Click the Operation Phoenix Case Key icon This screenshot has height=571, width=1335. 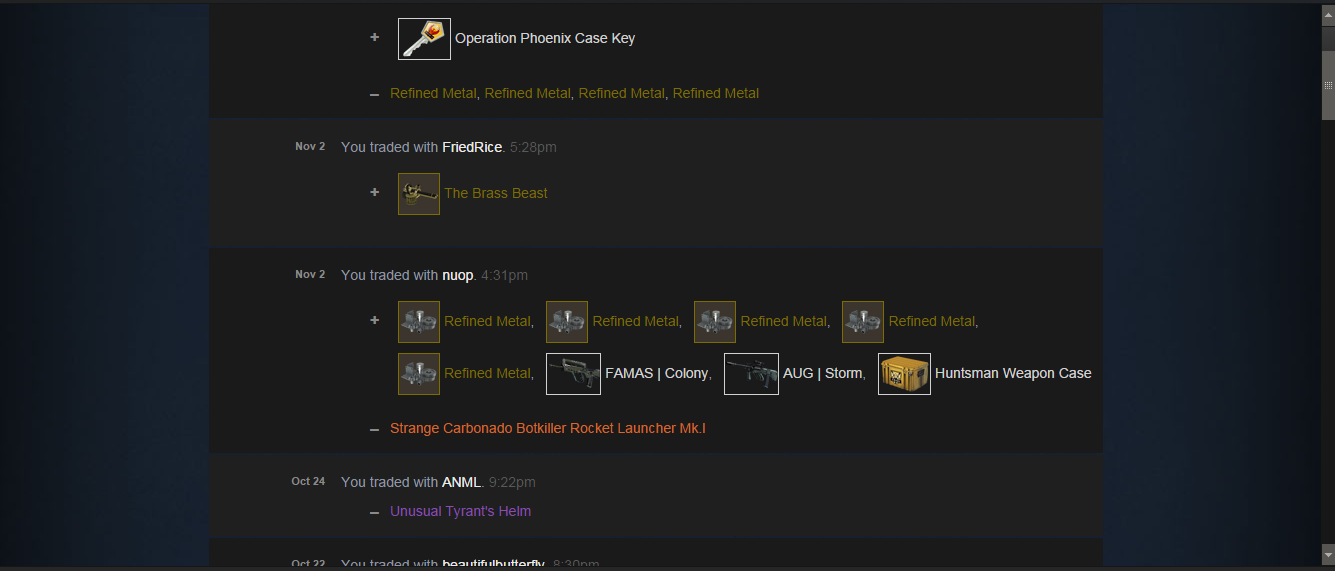point(424,39)
